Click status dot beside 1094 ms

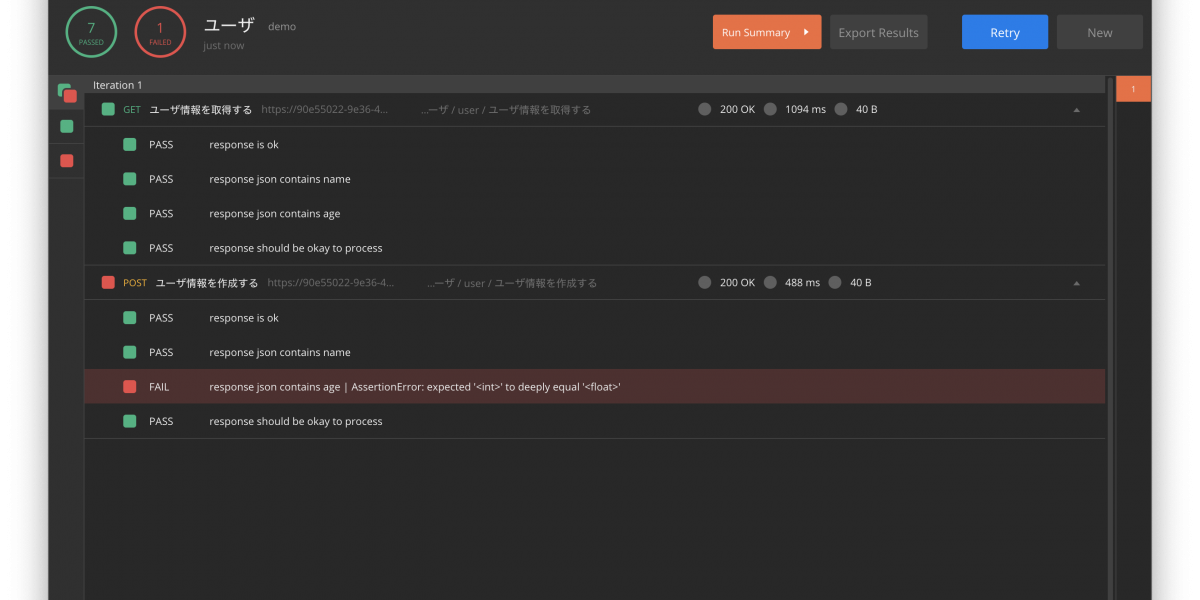[770, 109]
